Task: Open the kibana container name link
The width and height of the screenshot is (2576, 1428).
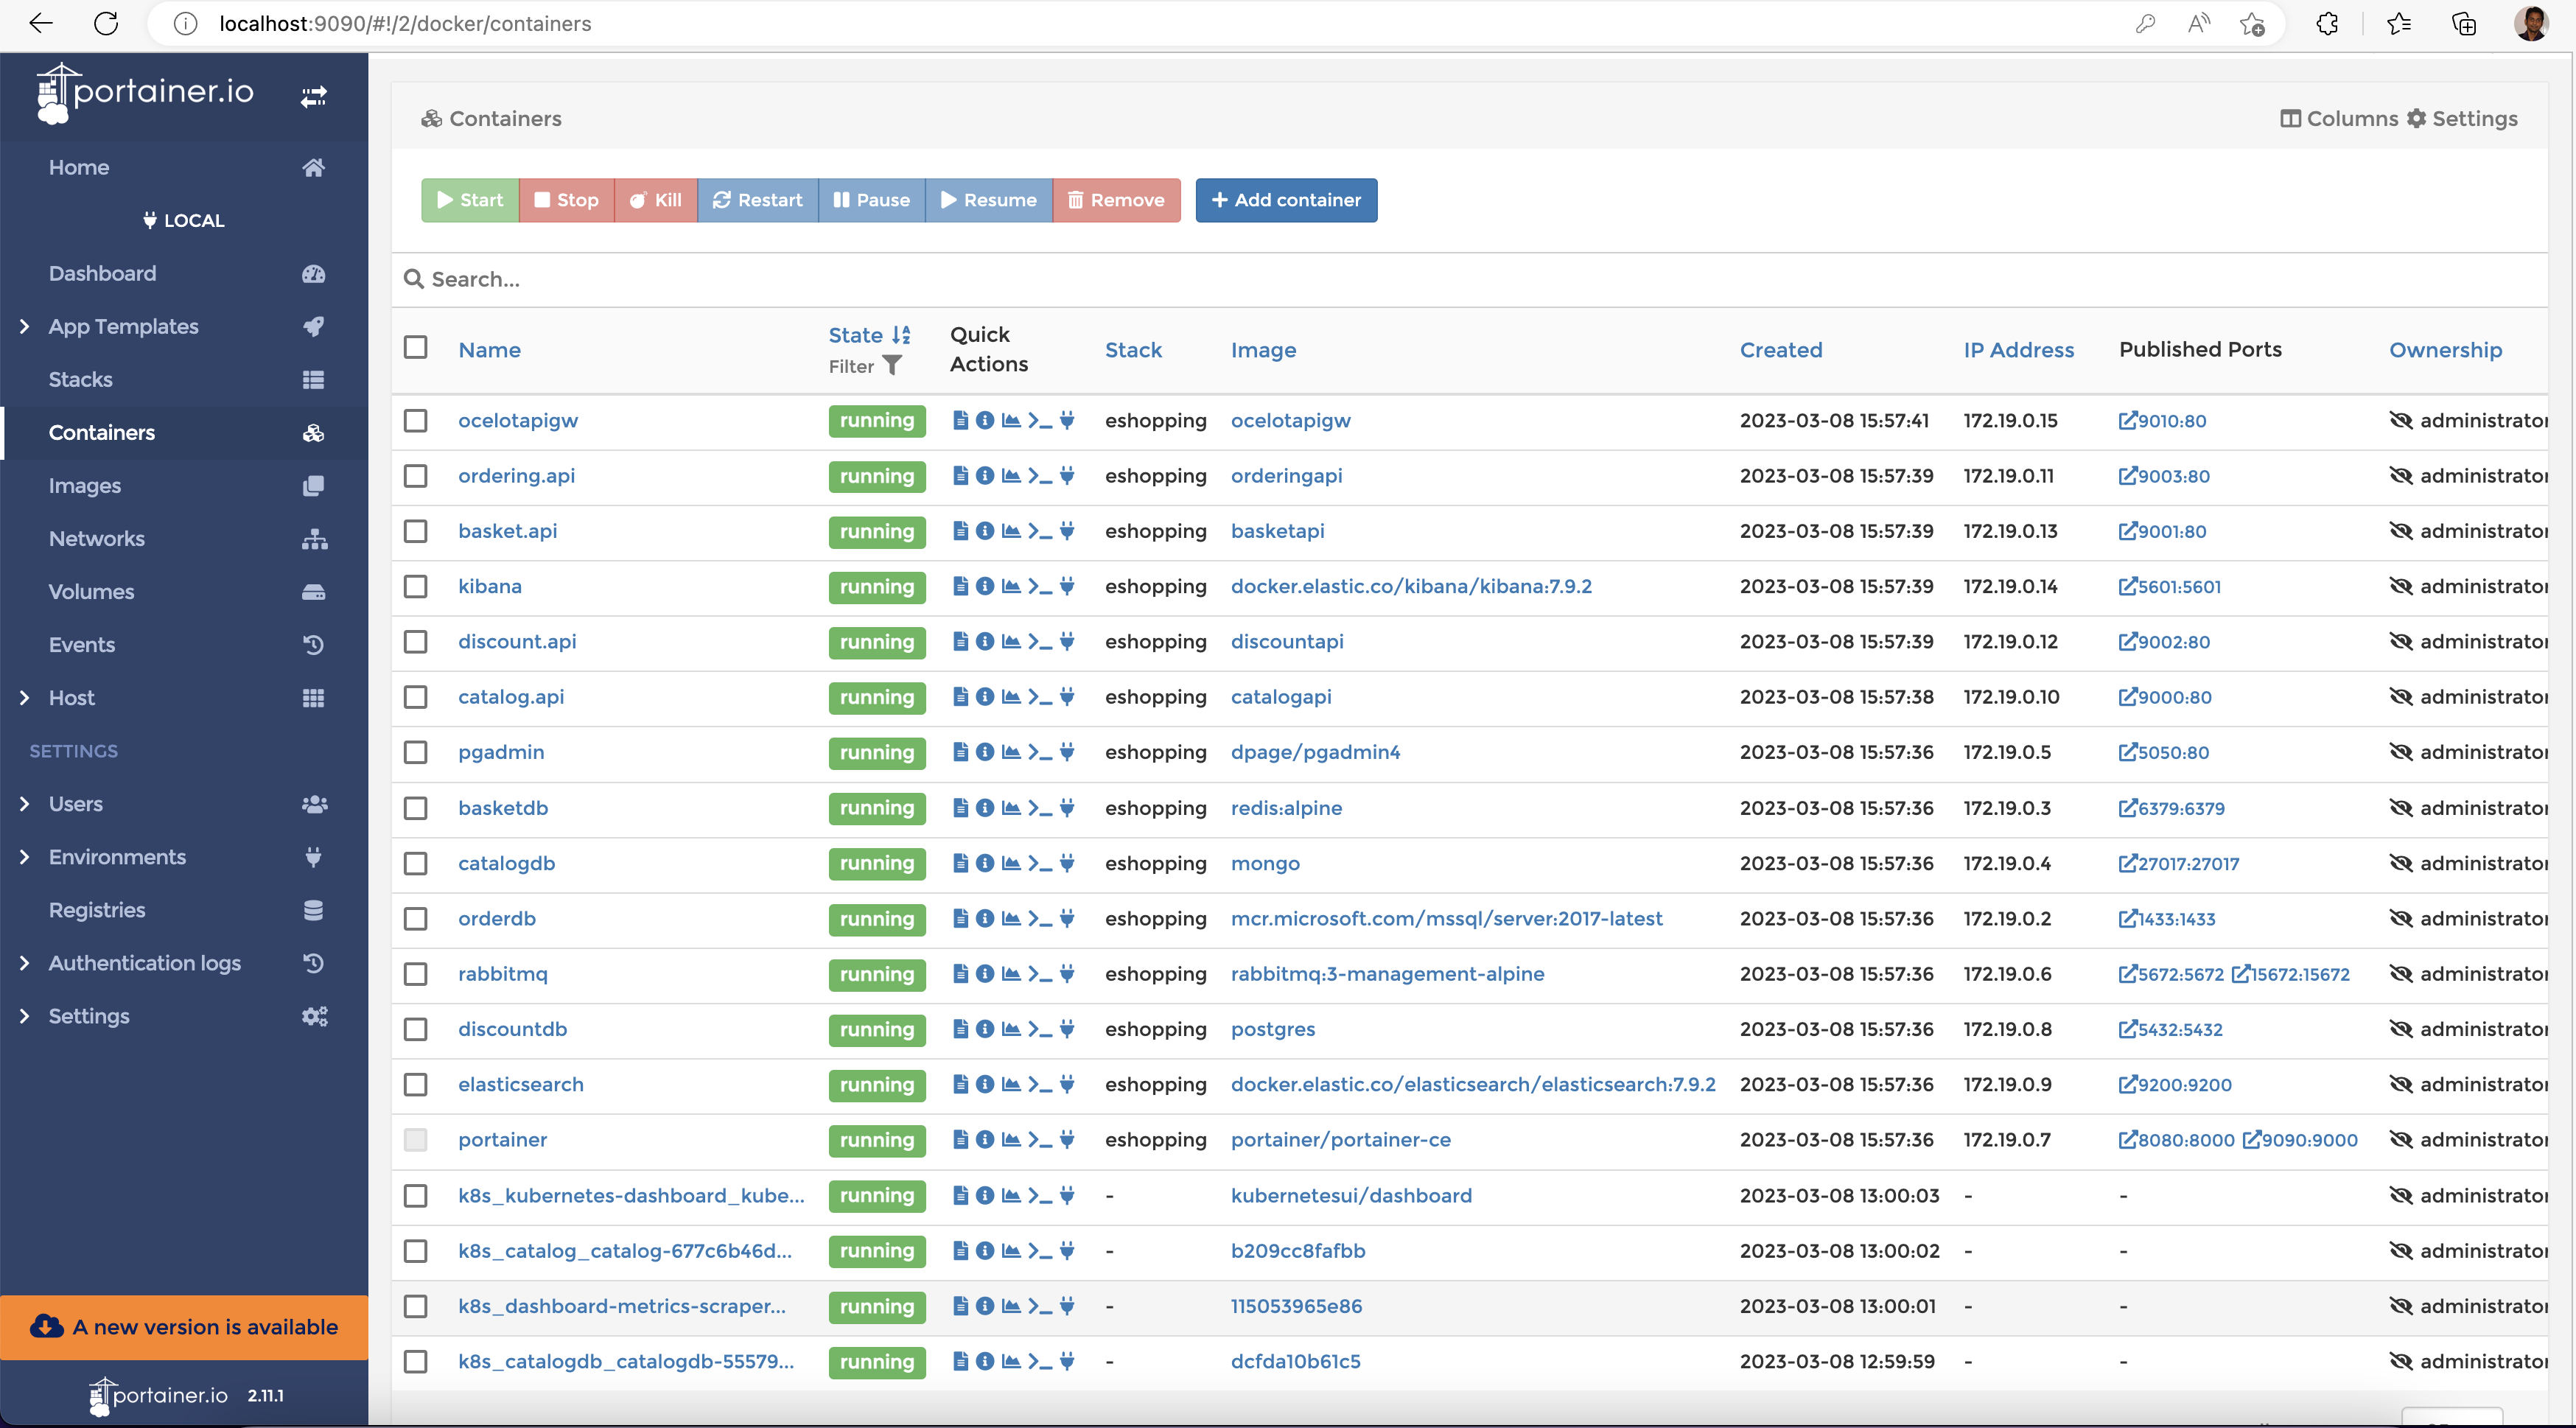Action: point(490,586)
